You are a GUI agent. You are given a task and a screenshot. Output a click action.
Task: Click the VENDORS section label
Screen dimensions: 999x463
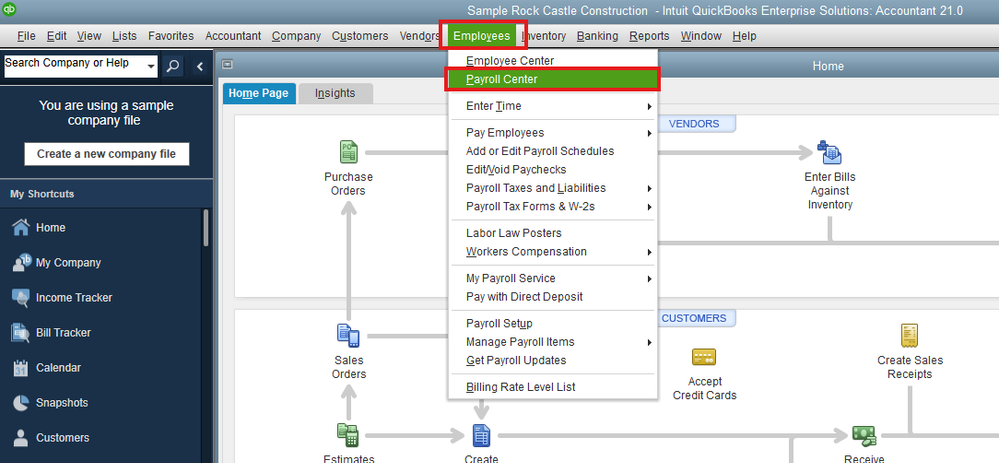[694, 124]
